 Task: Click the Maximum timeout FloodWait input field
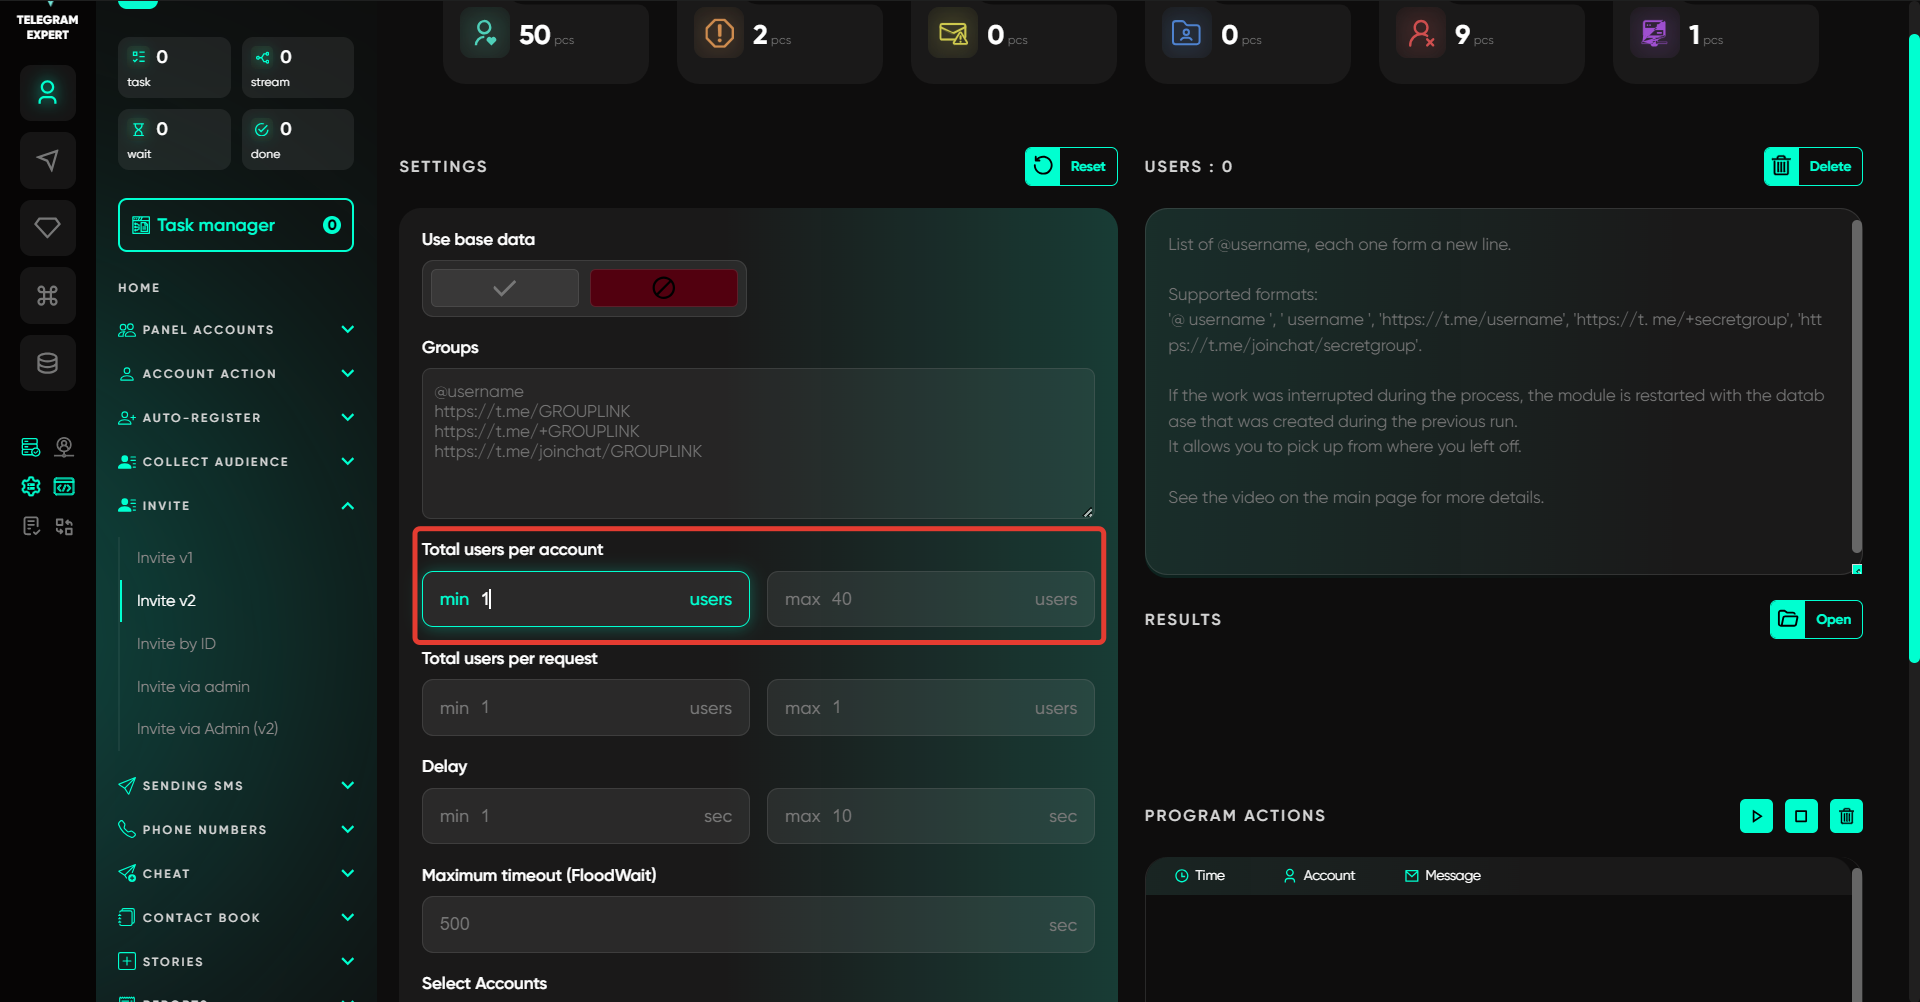(740, 924)
